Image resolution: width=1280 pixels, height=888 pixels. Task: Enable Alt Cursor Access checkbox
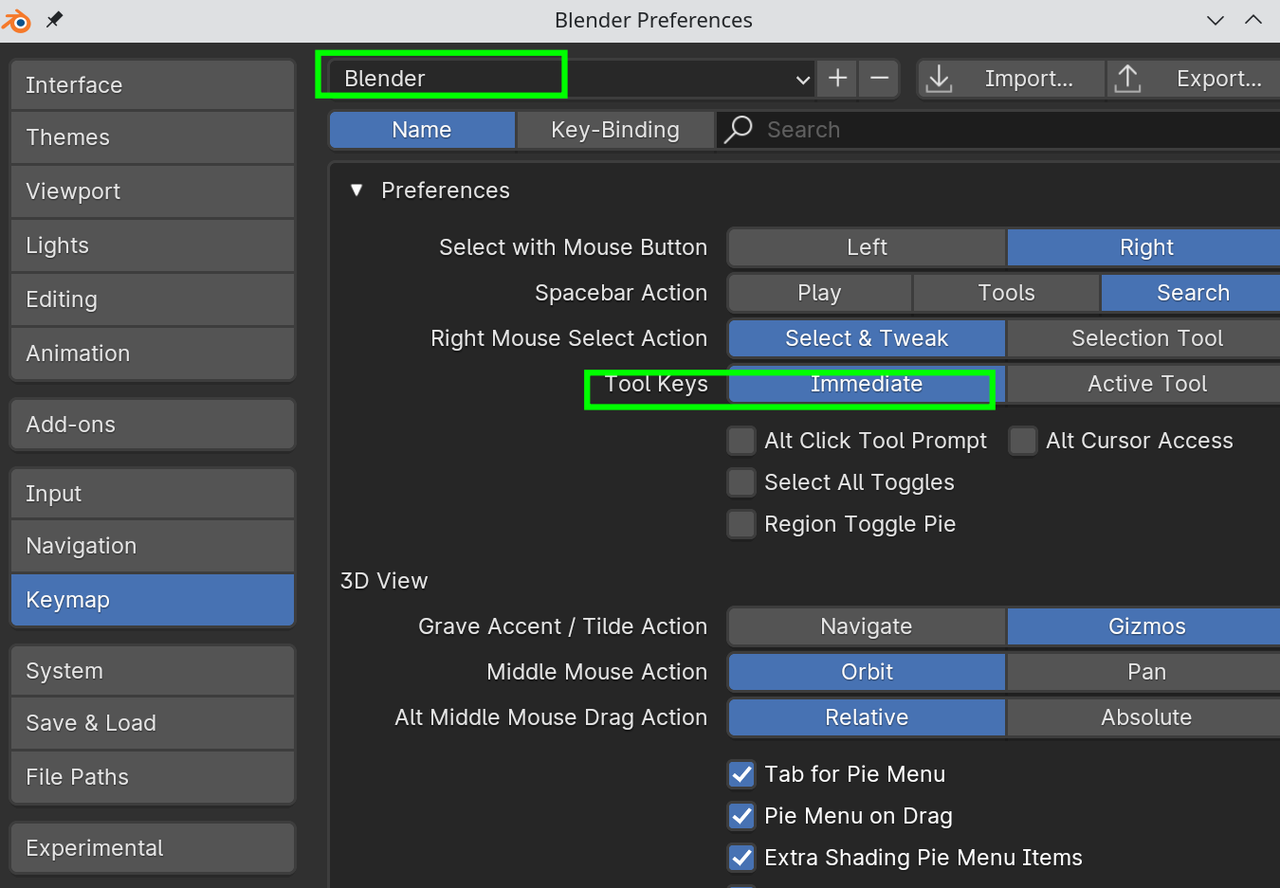click(1023, 441)
